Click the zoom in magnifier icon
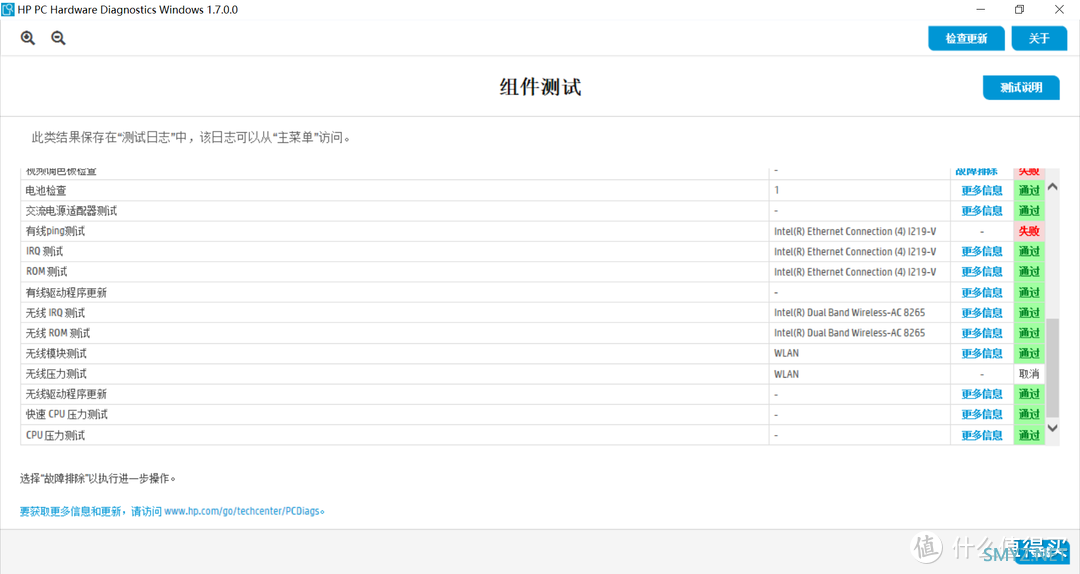 click(x=28, y=38)
